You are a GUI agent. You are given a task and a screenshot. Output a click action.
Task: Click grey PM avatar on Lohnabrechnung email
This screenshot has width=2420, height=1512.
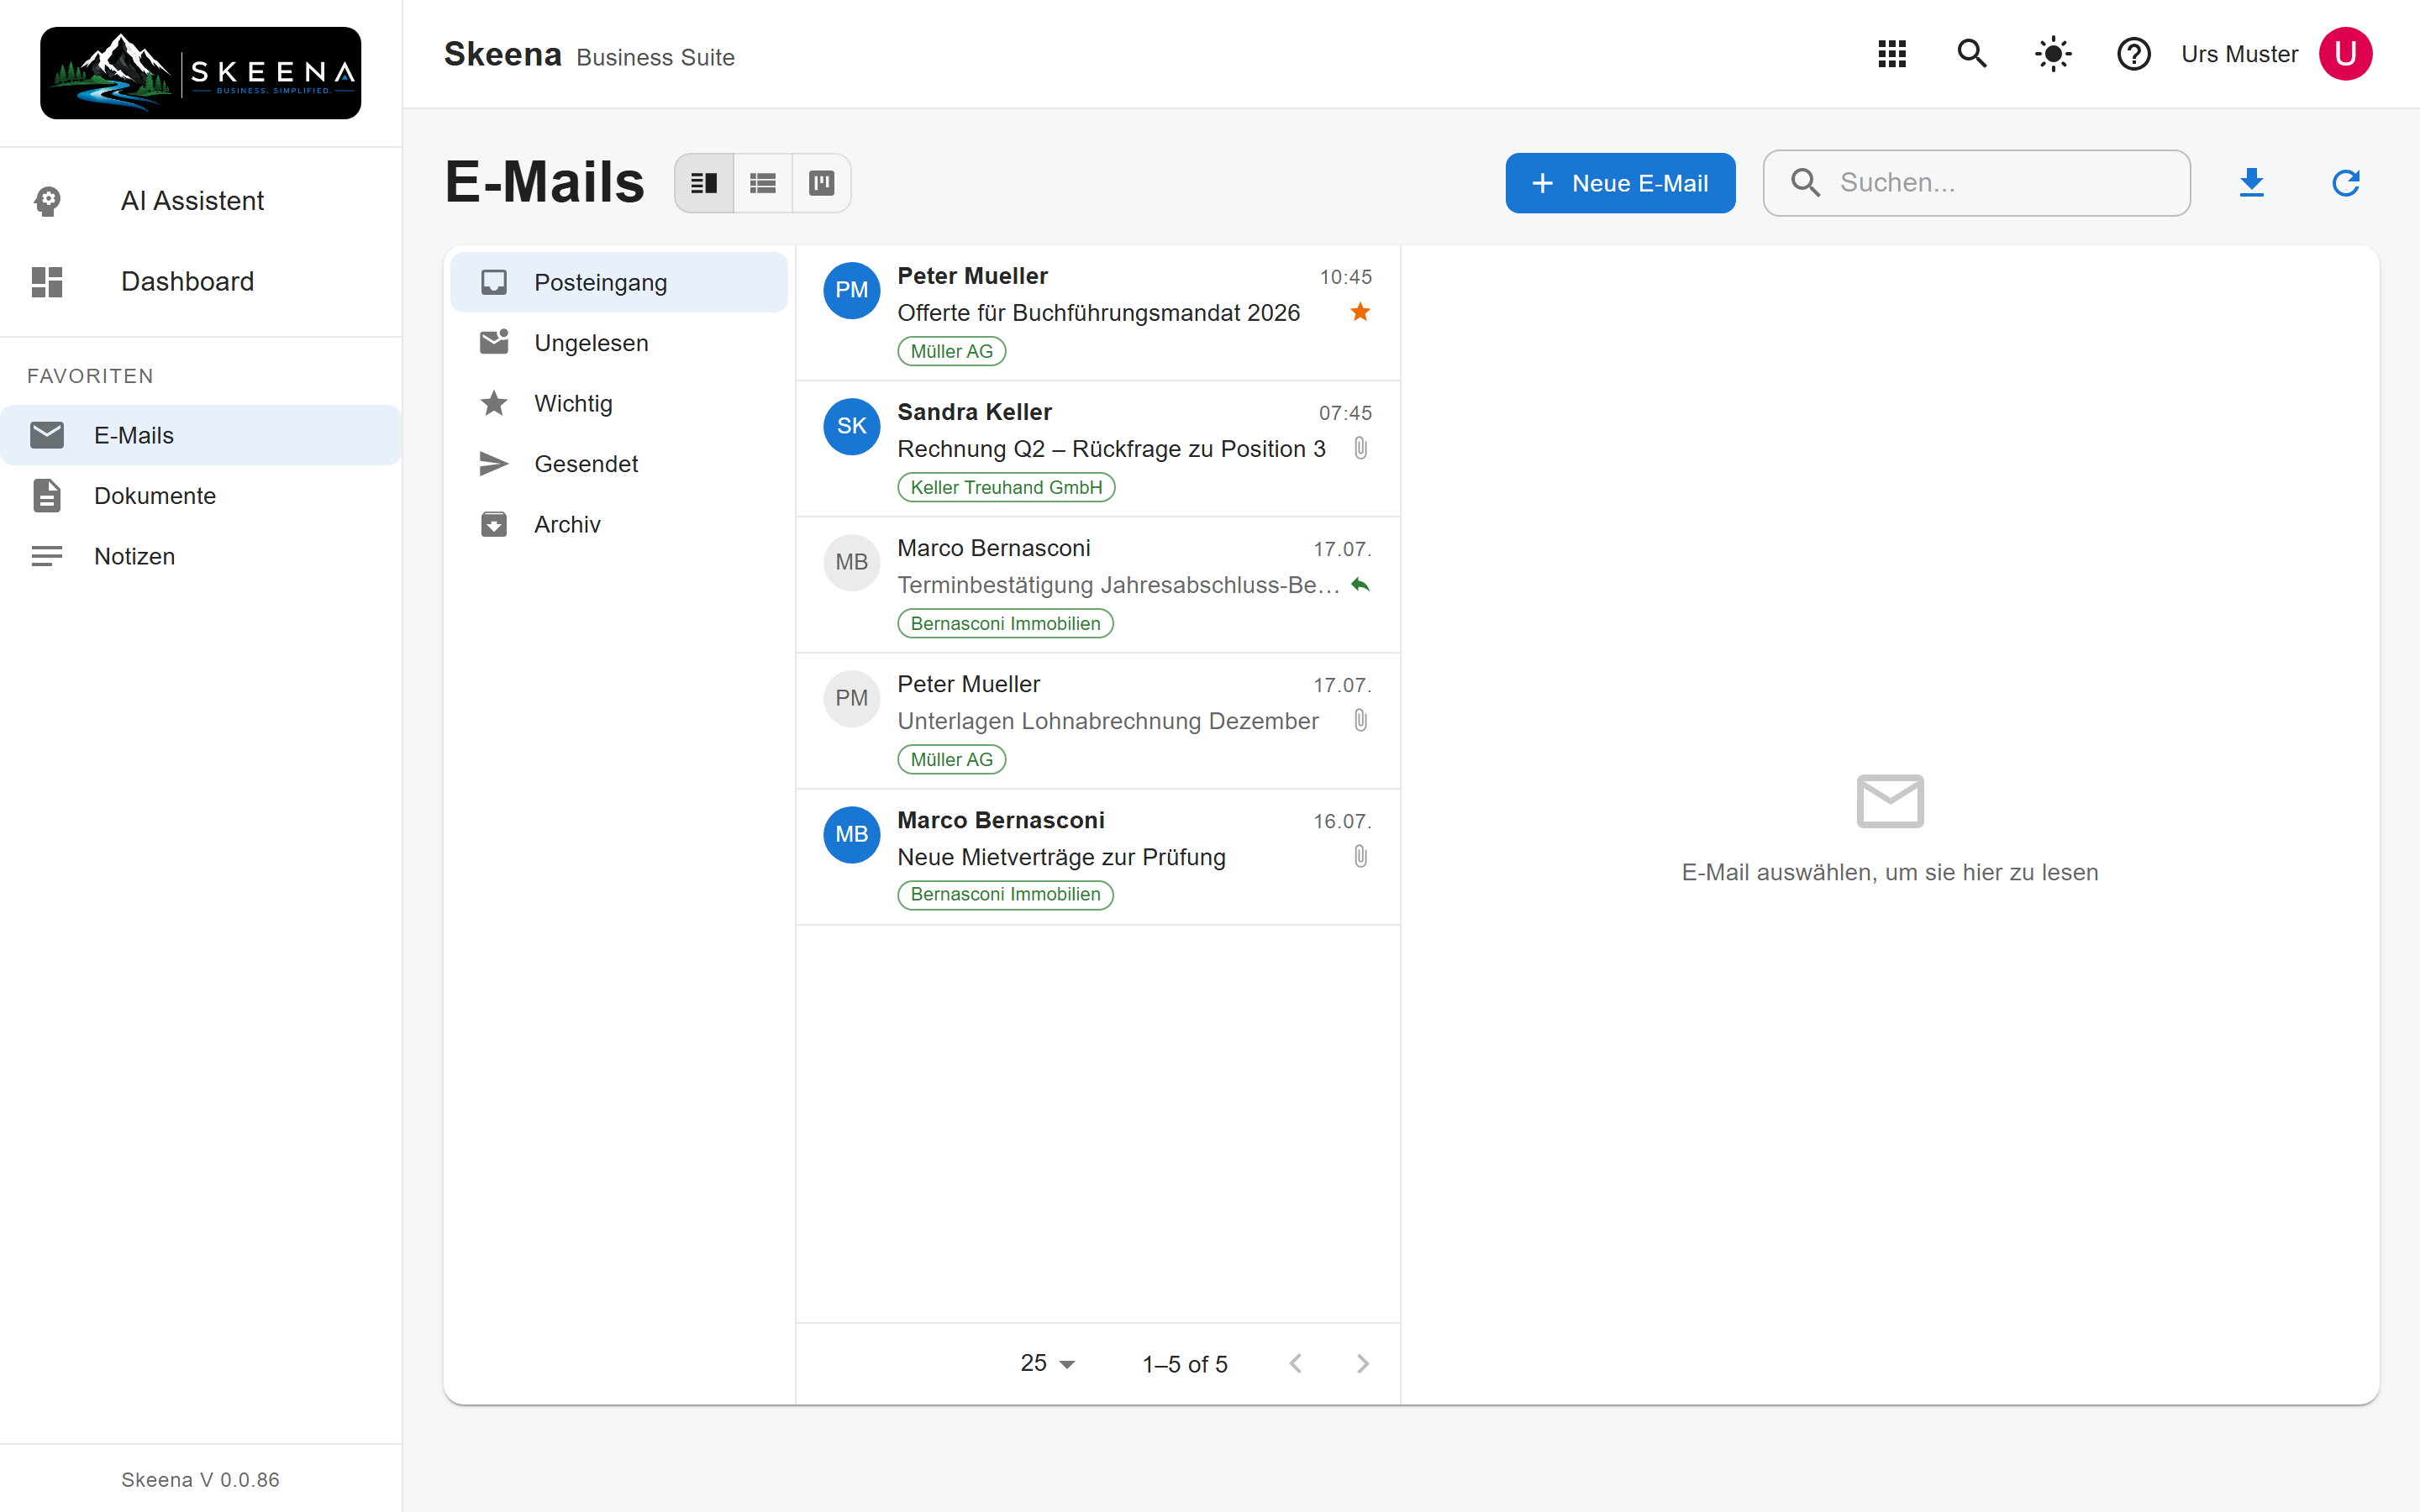click(x=852, y=698)
